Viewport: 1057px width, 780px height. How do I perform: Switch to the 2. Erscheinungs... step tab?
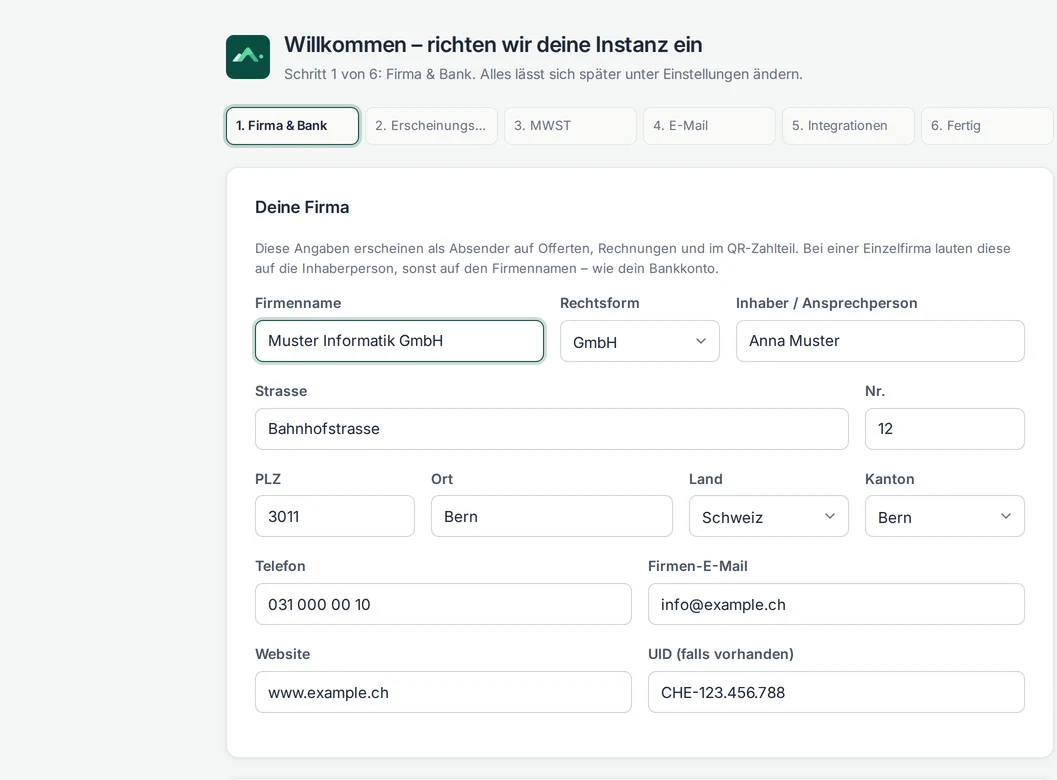(431, 126)
